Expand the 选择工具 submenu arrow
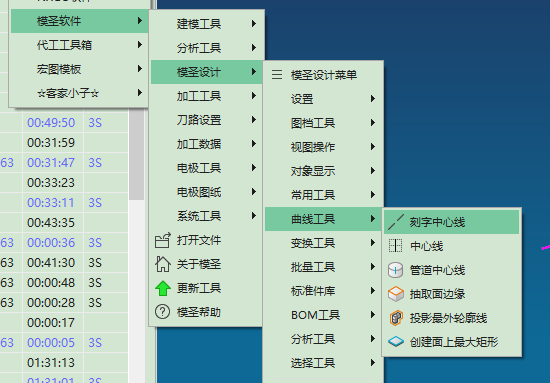The width and height of the screenshot is (550, 383). tap(373, 363)
